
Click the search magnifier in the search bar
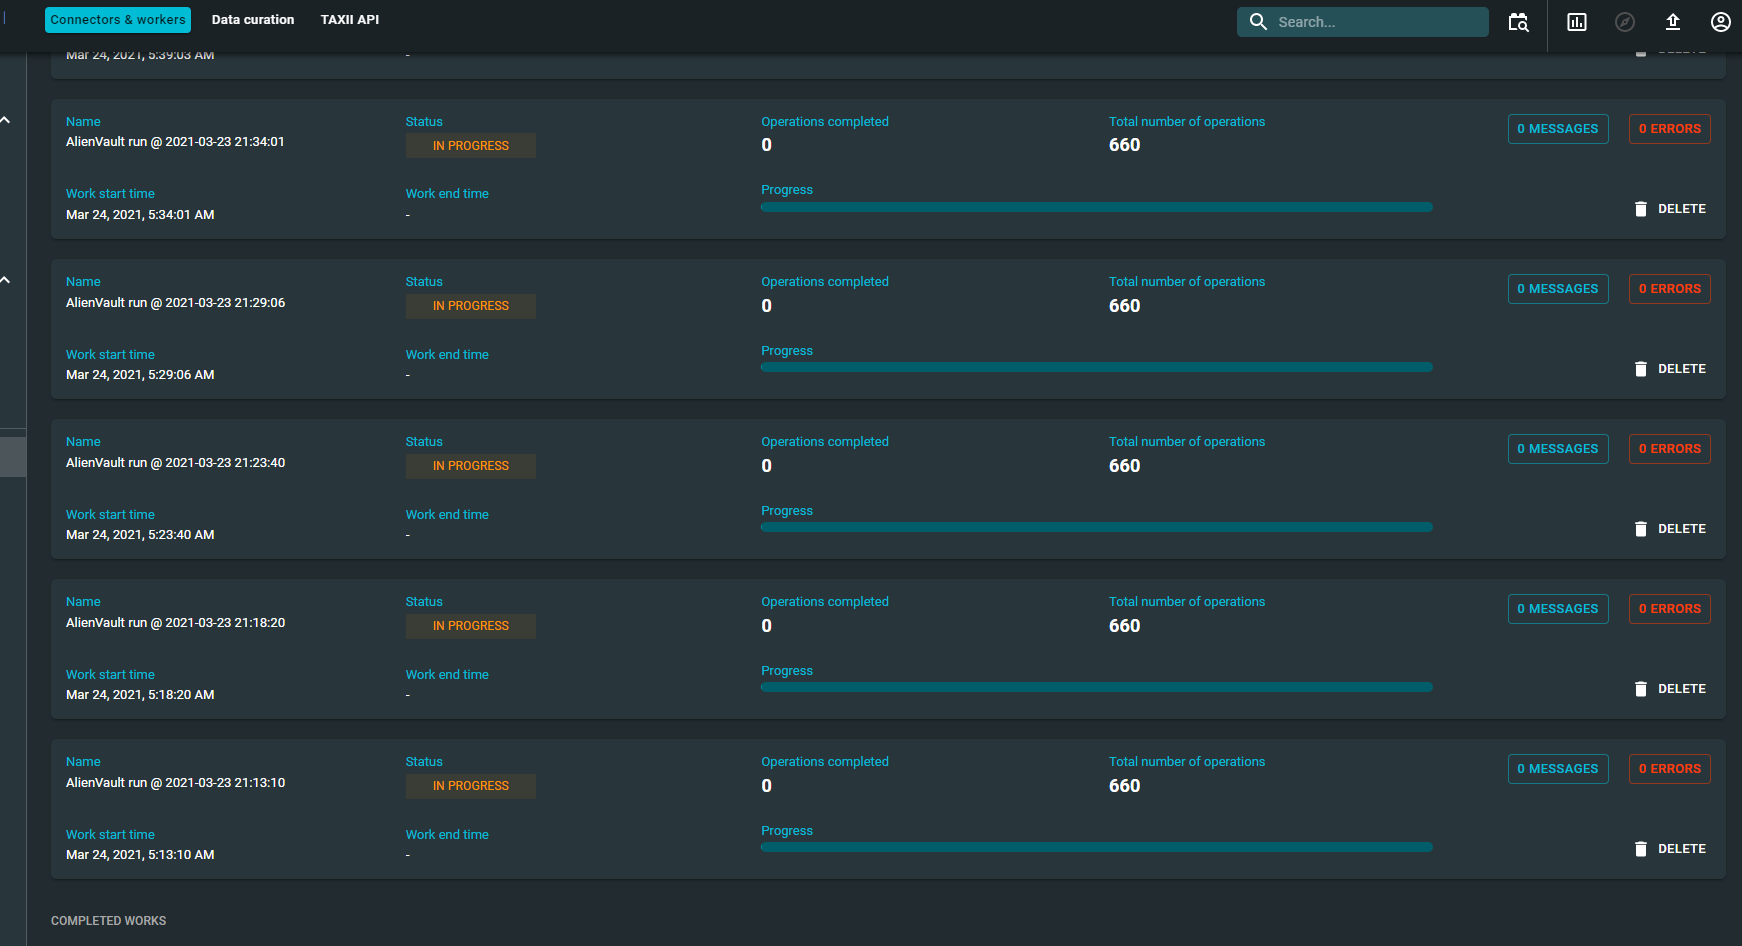point(1258,21)
